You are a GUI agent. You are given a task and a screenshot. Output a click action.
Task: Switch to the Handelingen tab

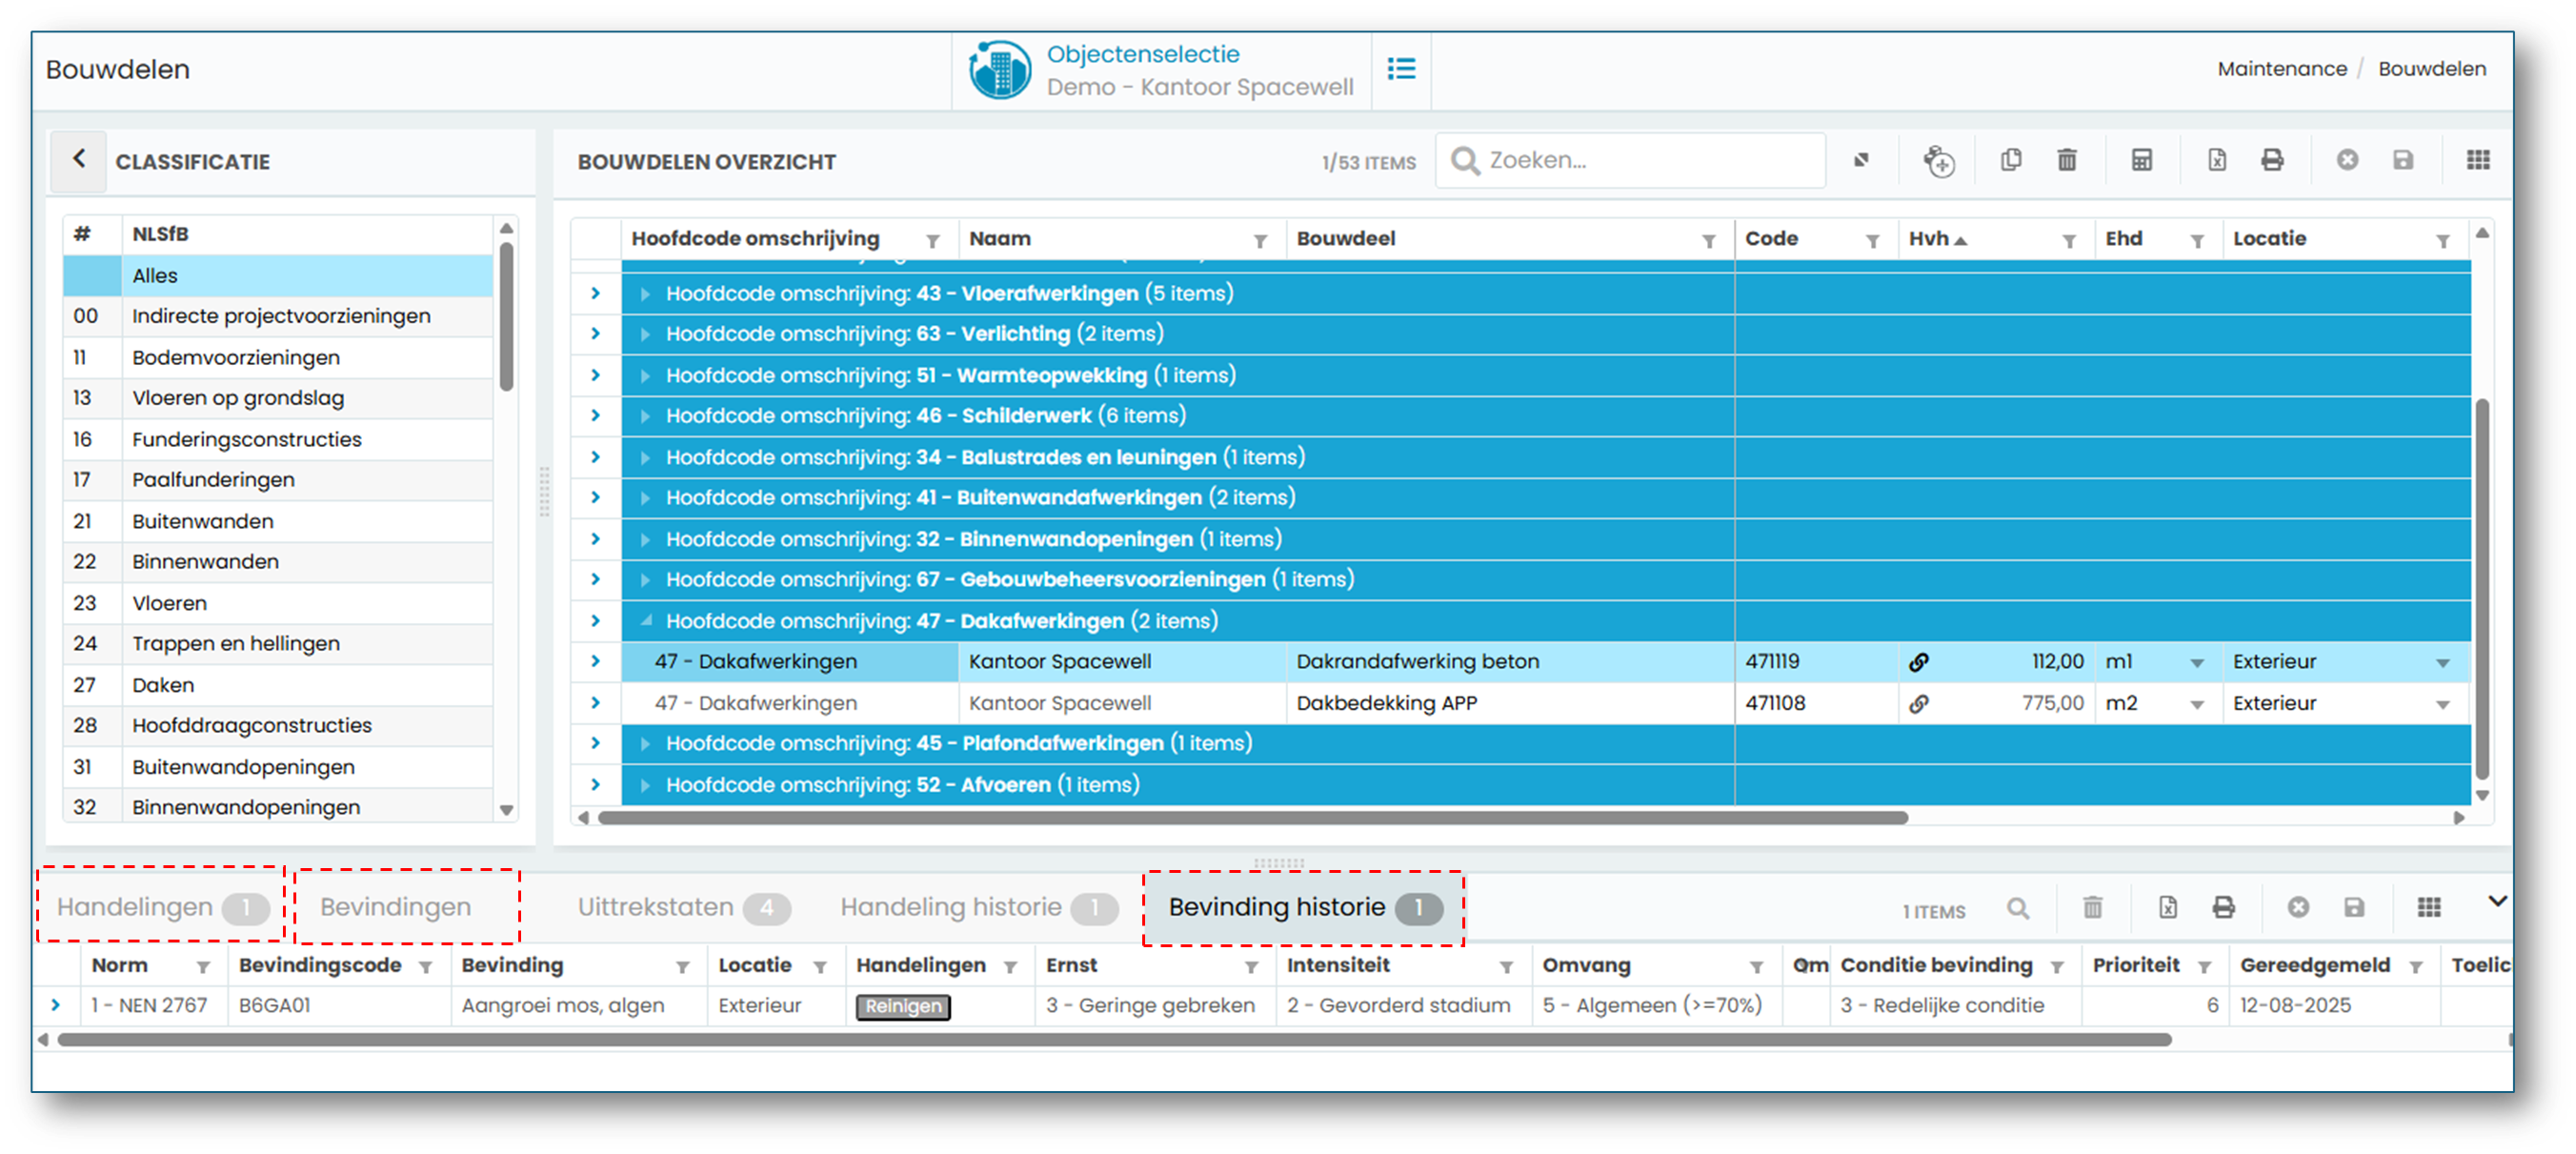click(x=161, y=907)
